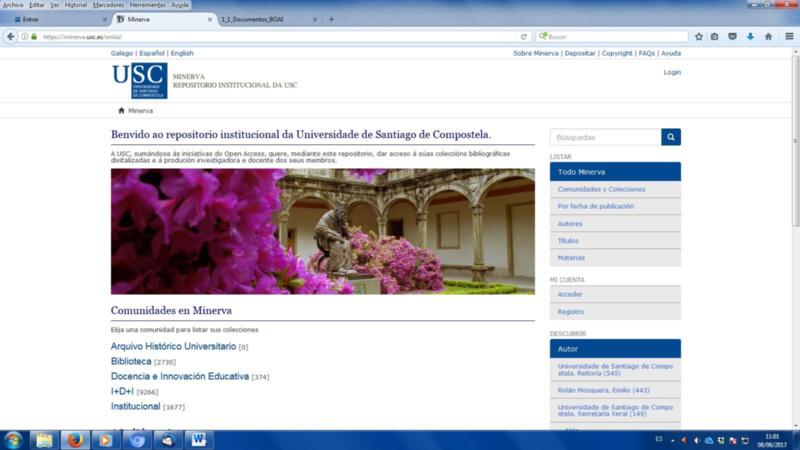800x450 pixels.
Task: Click the browser back arrow button
Action: [x=10, y=37]
